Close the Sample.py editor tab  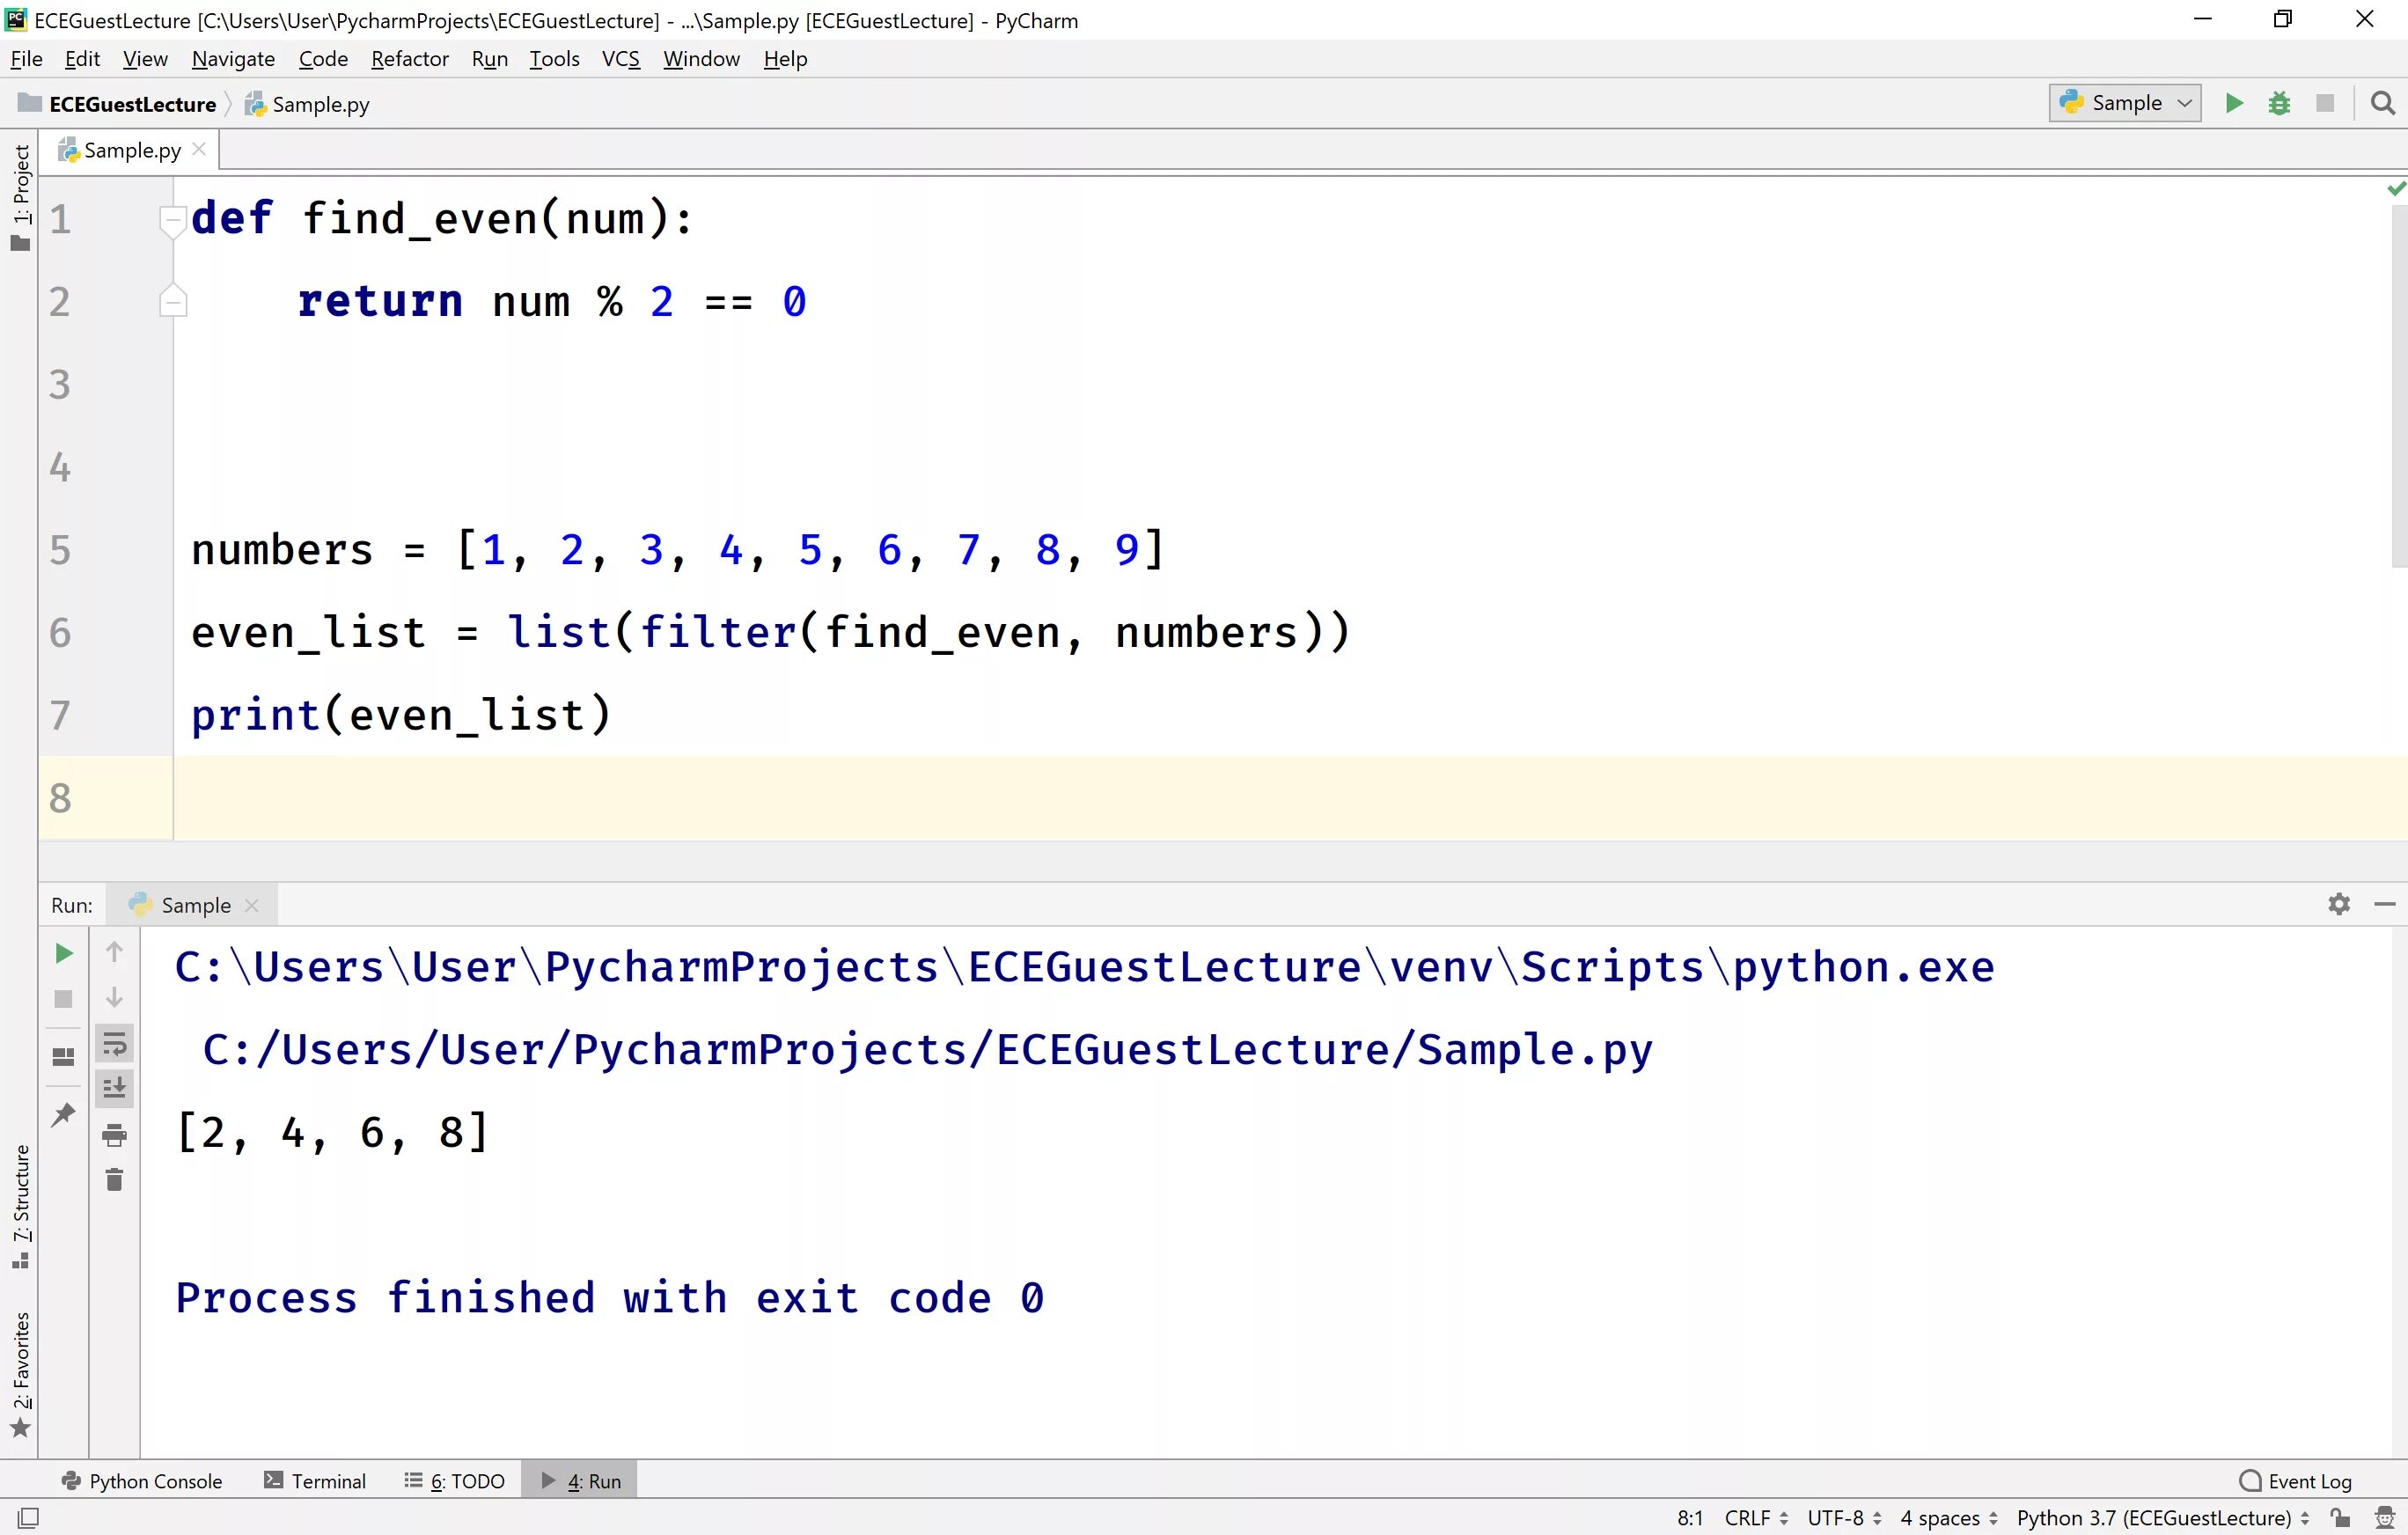tap(199, 149)
